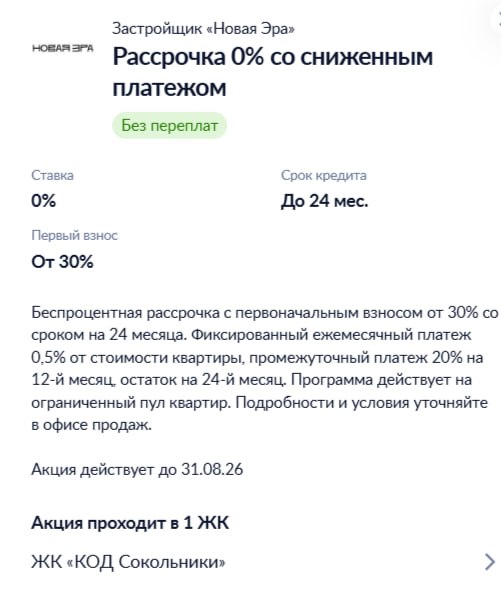The height and width of the screenshot is (589, 501).
Task: Click the text Подробности и условия уточняйте
Action: click(362, 403)
